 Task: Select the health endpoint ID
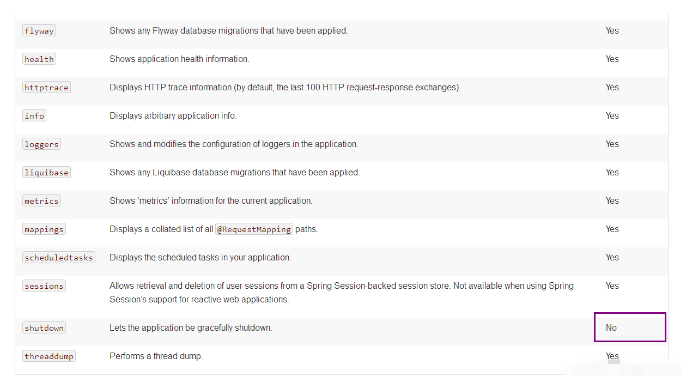click(39, 59)
